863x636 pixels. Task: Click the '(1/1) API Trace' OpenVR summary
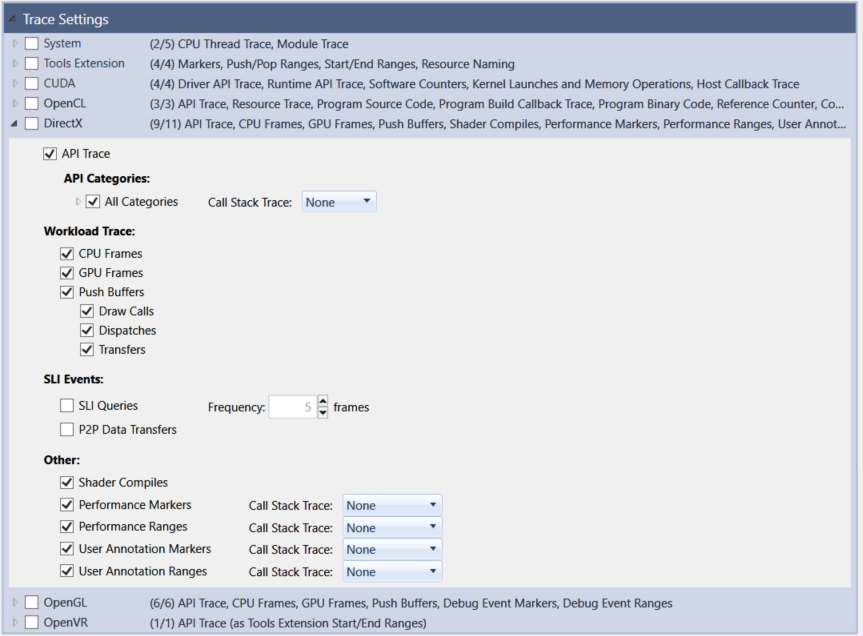point(288,623)
